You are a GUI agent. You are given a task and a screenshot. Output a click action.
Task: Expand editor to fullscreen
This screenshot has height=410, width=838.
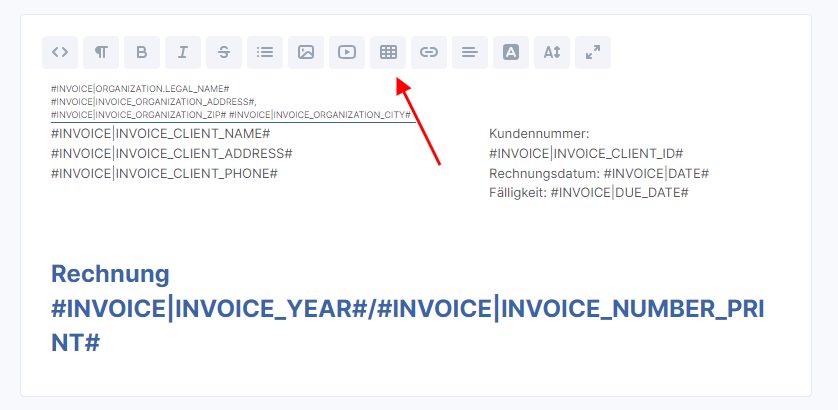(x=593, y=52)
